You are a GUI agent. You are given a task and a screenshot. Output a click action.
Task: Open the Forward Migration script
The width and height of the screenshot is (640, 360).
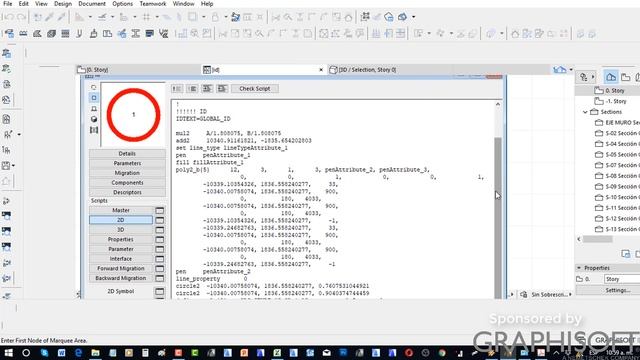point(121,269)
